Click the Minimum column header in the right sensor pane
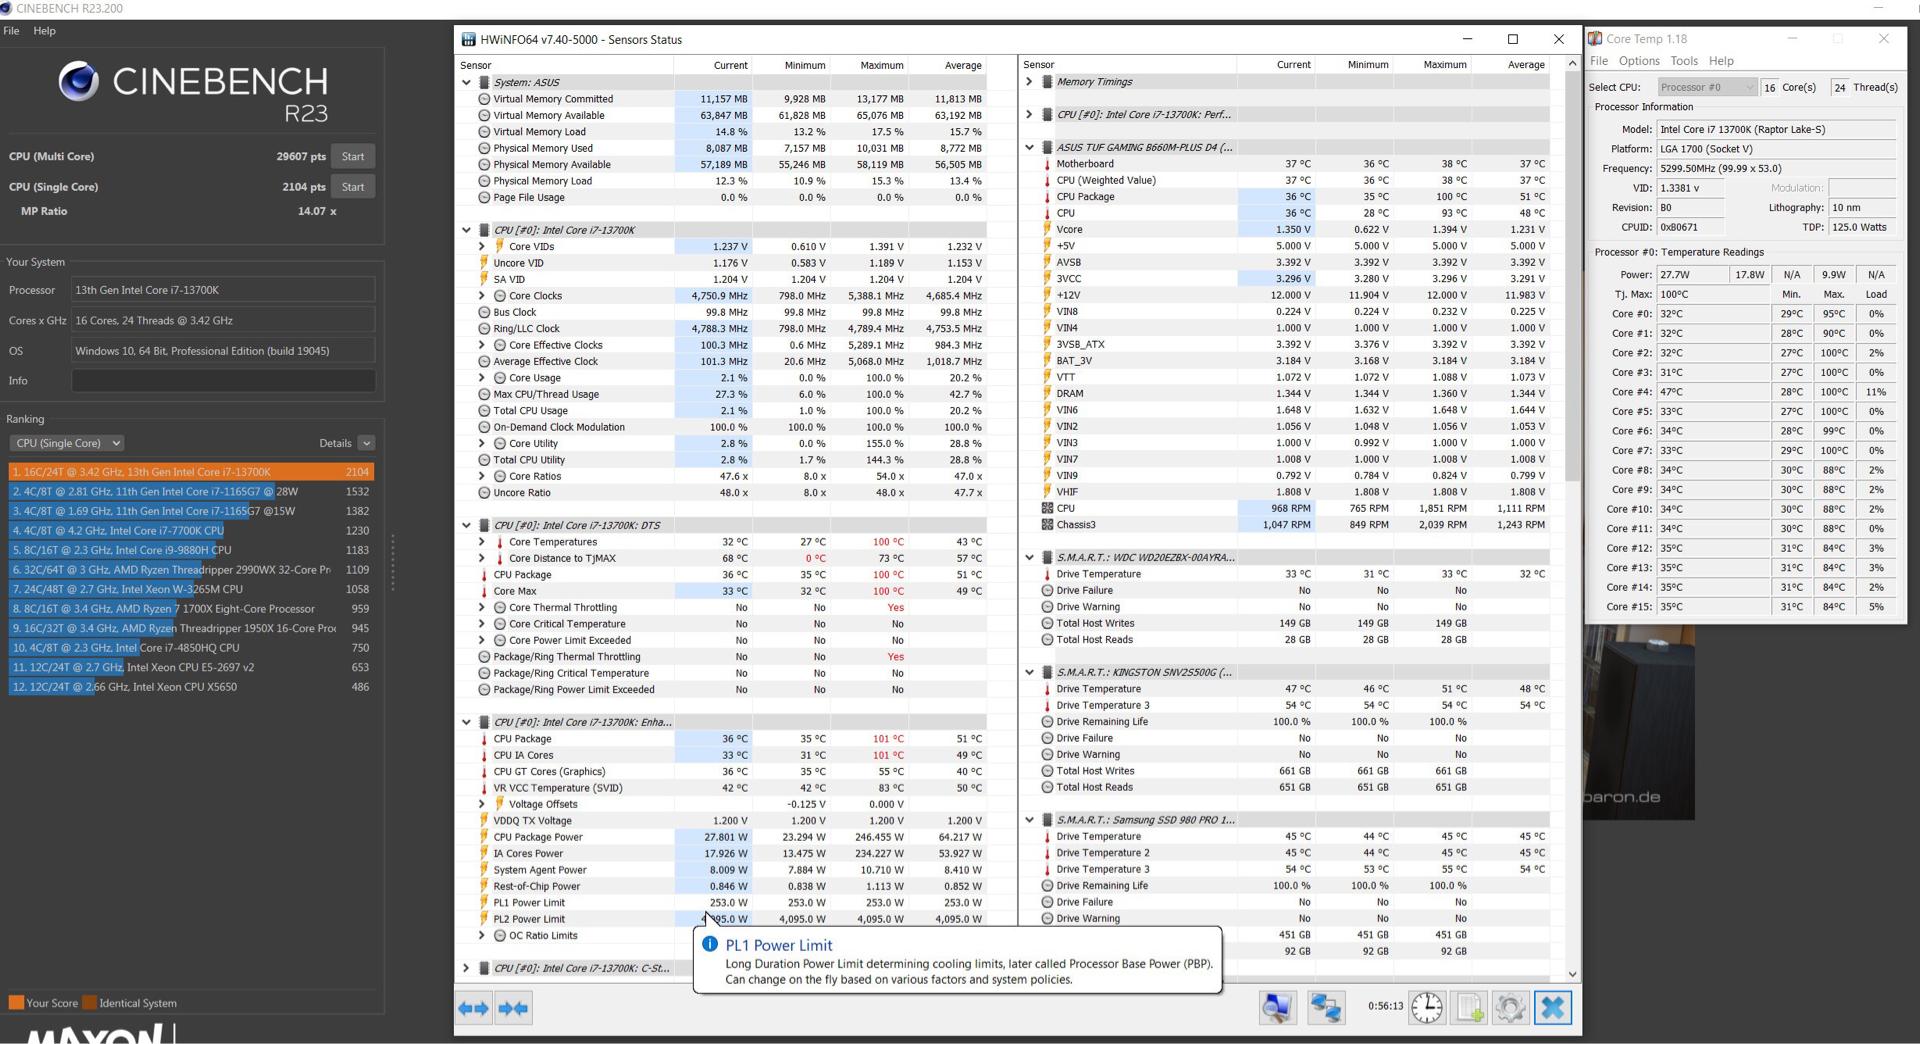This screenshot has width=1920, height=1044. pyautogui.click(x=1353, y=65)
